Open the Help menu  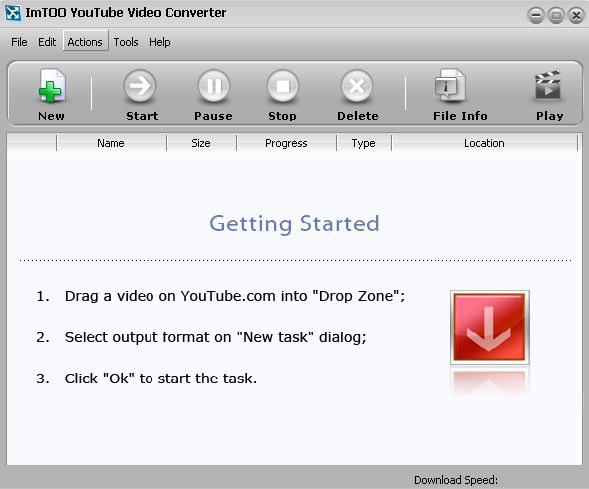[x=160, y=42]
